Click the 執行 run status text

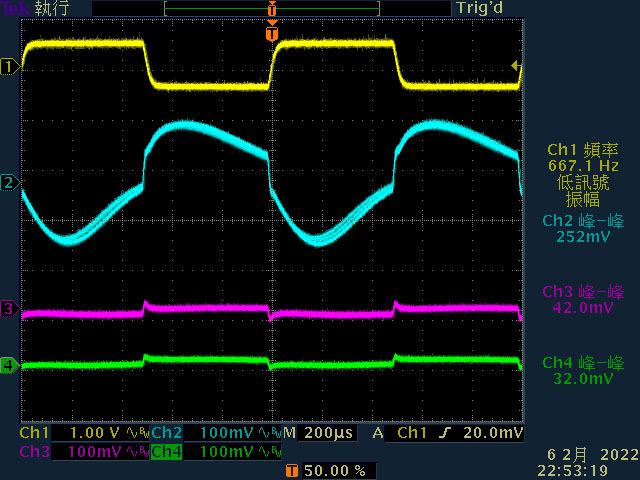coord(52,9)
